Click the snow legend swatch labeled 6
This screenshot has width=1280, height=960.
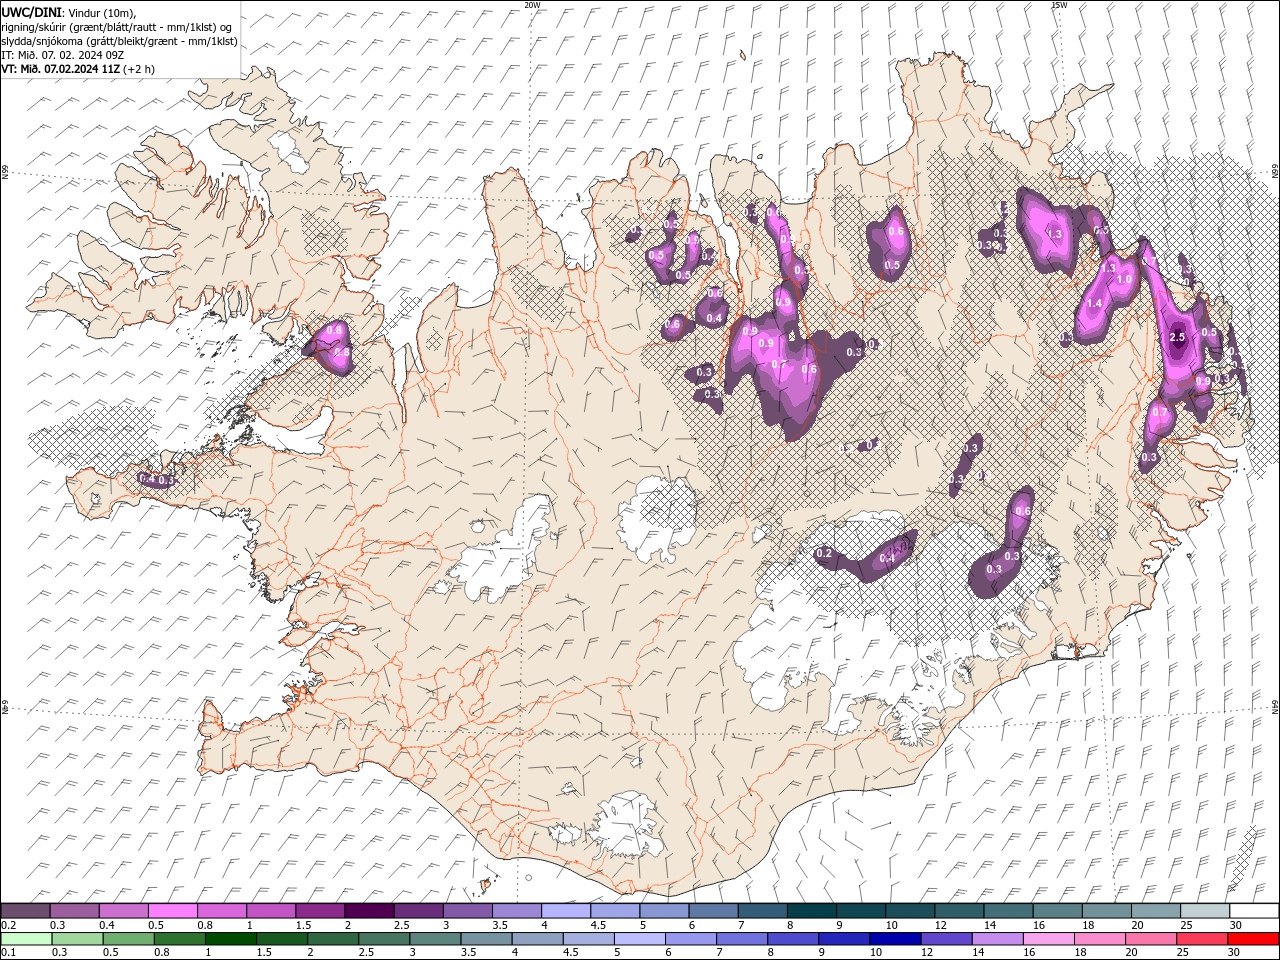(712, 911)
